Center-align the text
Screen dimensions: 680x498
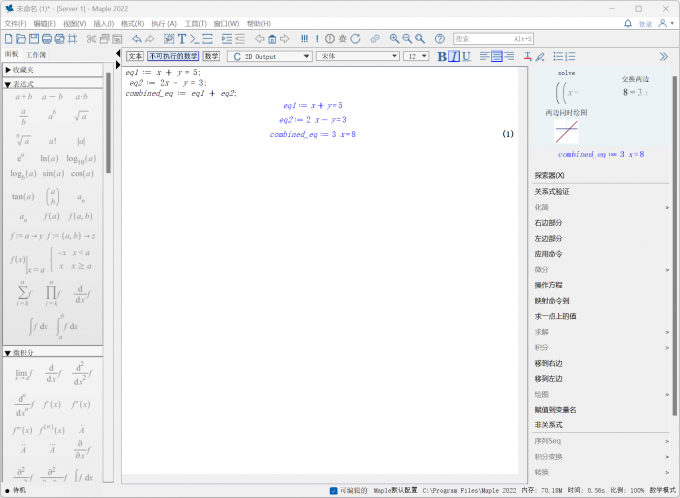click(x=497, y=56)
